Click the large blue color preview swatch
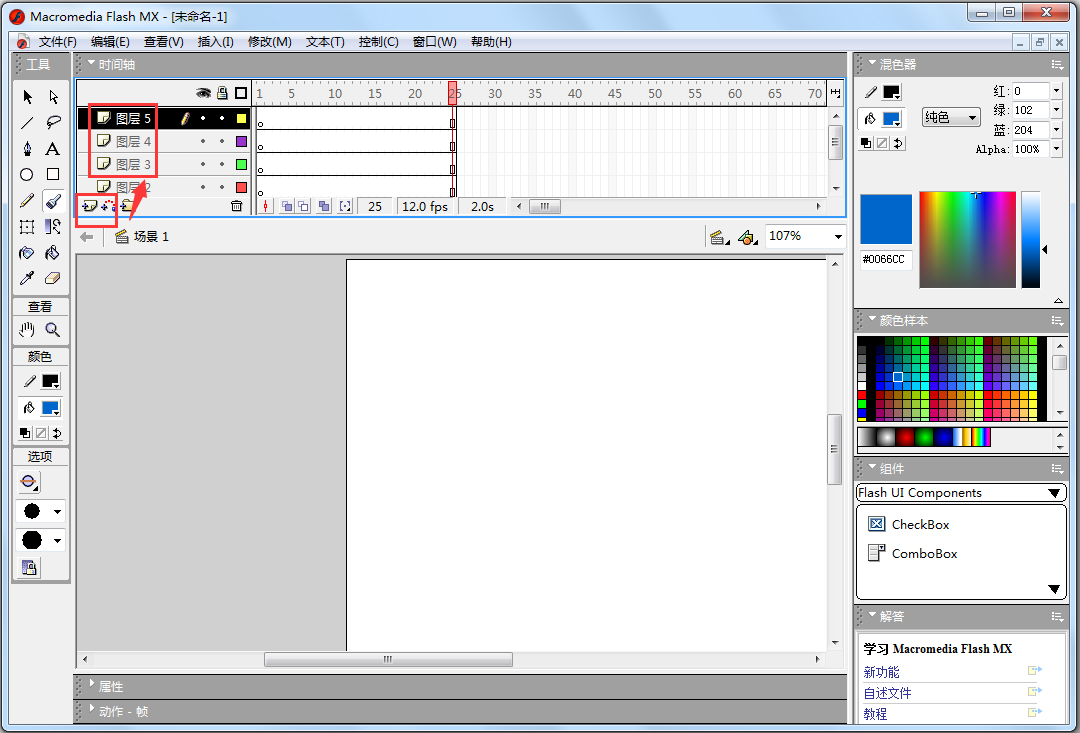 pos(885,219)
